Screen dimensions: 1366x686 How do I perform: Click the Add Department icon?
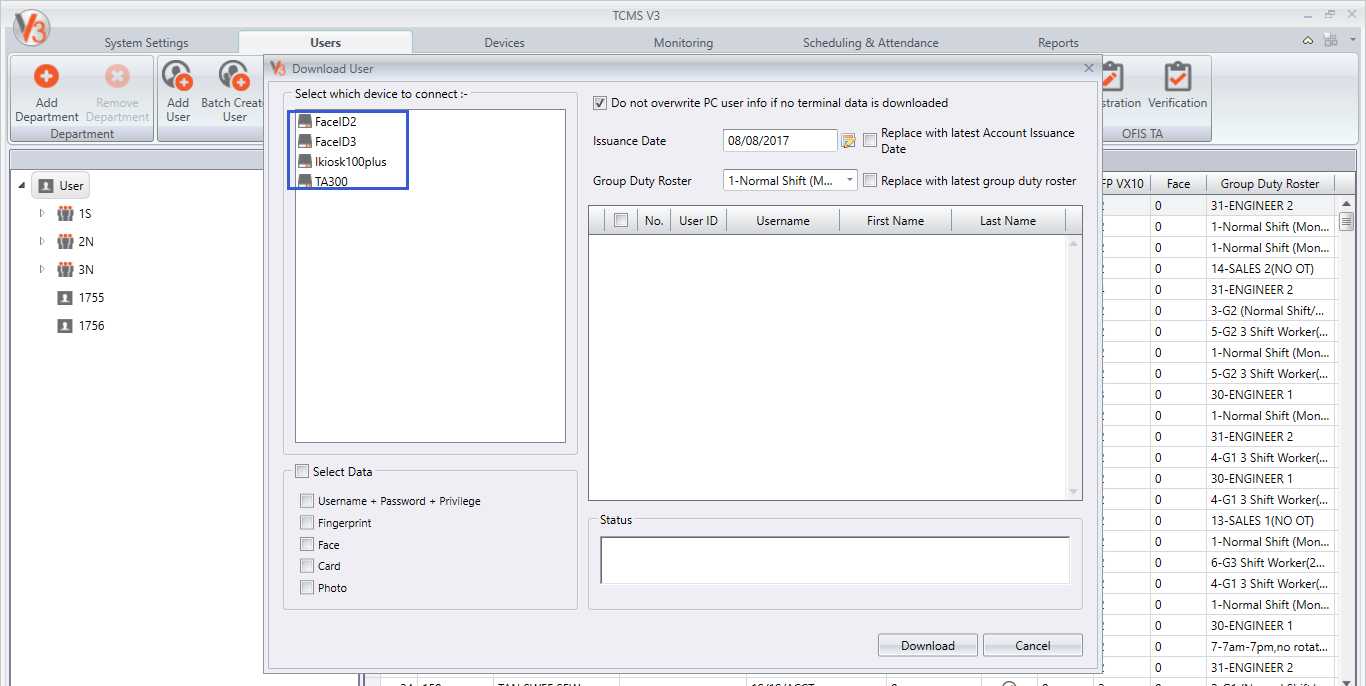(x=46, y=76)
